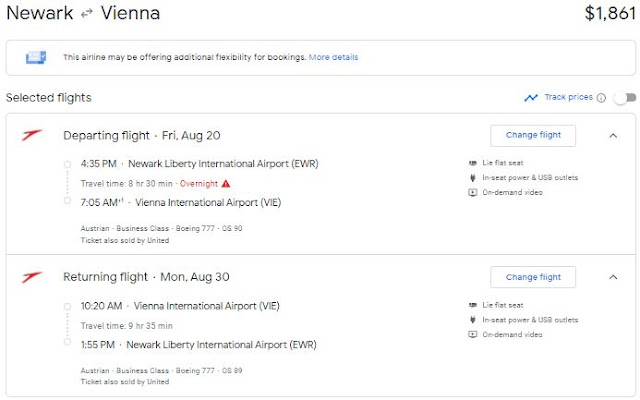Viewport: 640px width, 400px height.
Task: Toggle the Track prices switch
Action: pos(624,98)
